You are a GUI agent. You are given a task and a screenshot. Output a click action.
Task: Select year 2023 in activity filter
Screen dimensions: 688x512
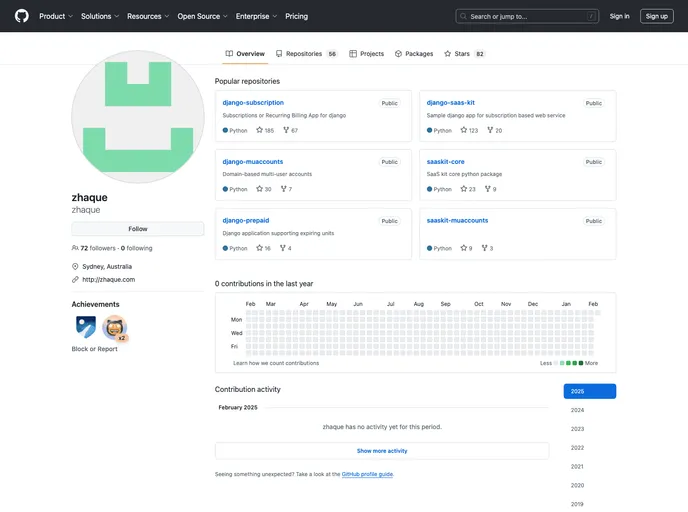pyautogui.click(x=590, y=429)
